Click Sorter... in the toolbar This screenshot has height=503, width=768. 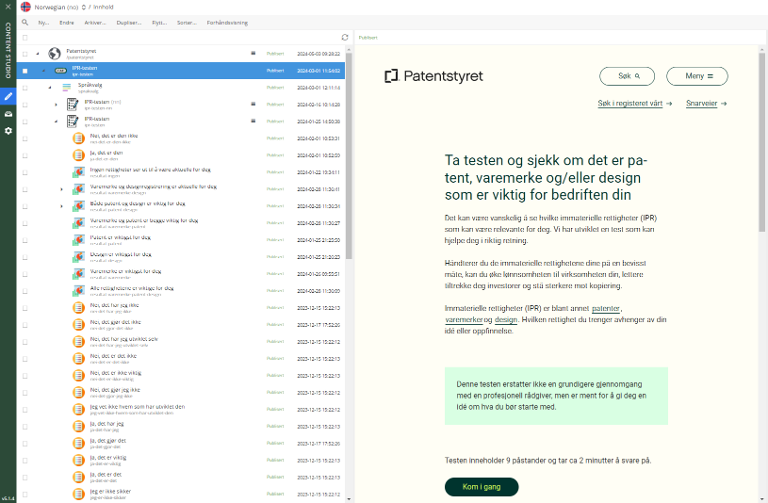(187, 23)
